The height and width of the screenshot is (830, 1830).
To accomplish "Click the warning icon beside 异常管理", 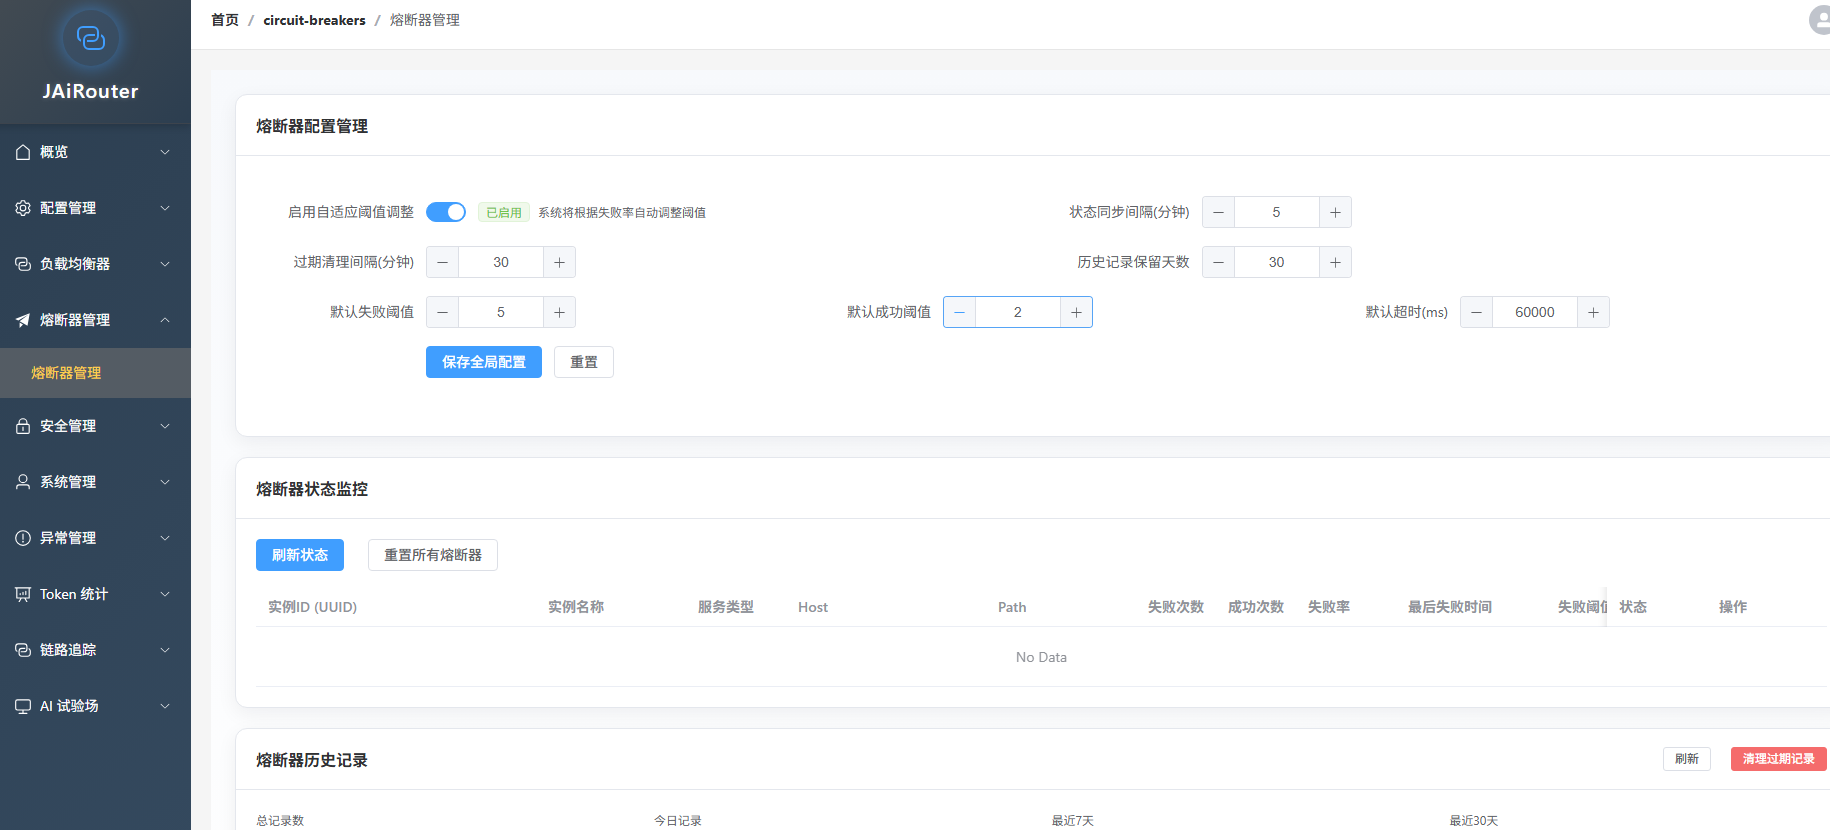I will click(23, 538).
